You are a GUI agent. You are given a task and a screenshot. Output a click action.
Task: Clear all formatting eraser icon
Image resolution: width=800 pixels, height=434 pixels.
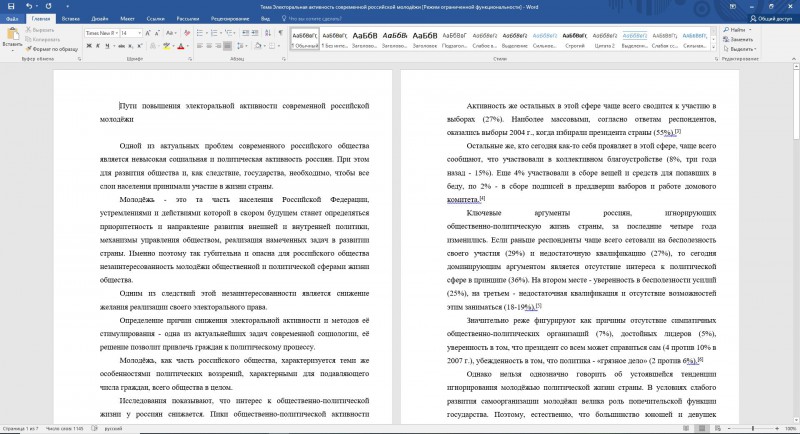(187, 33)
